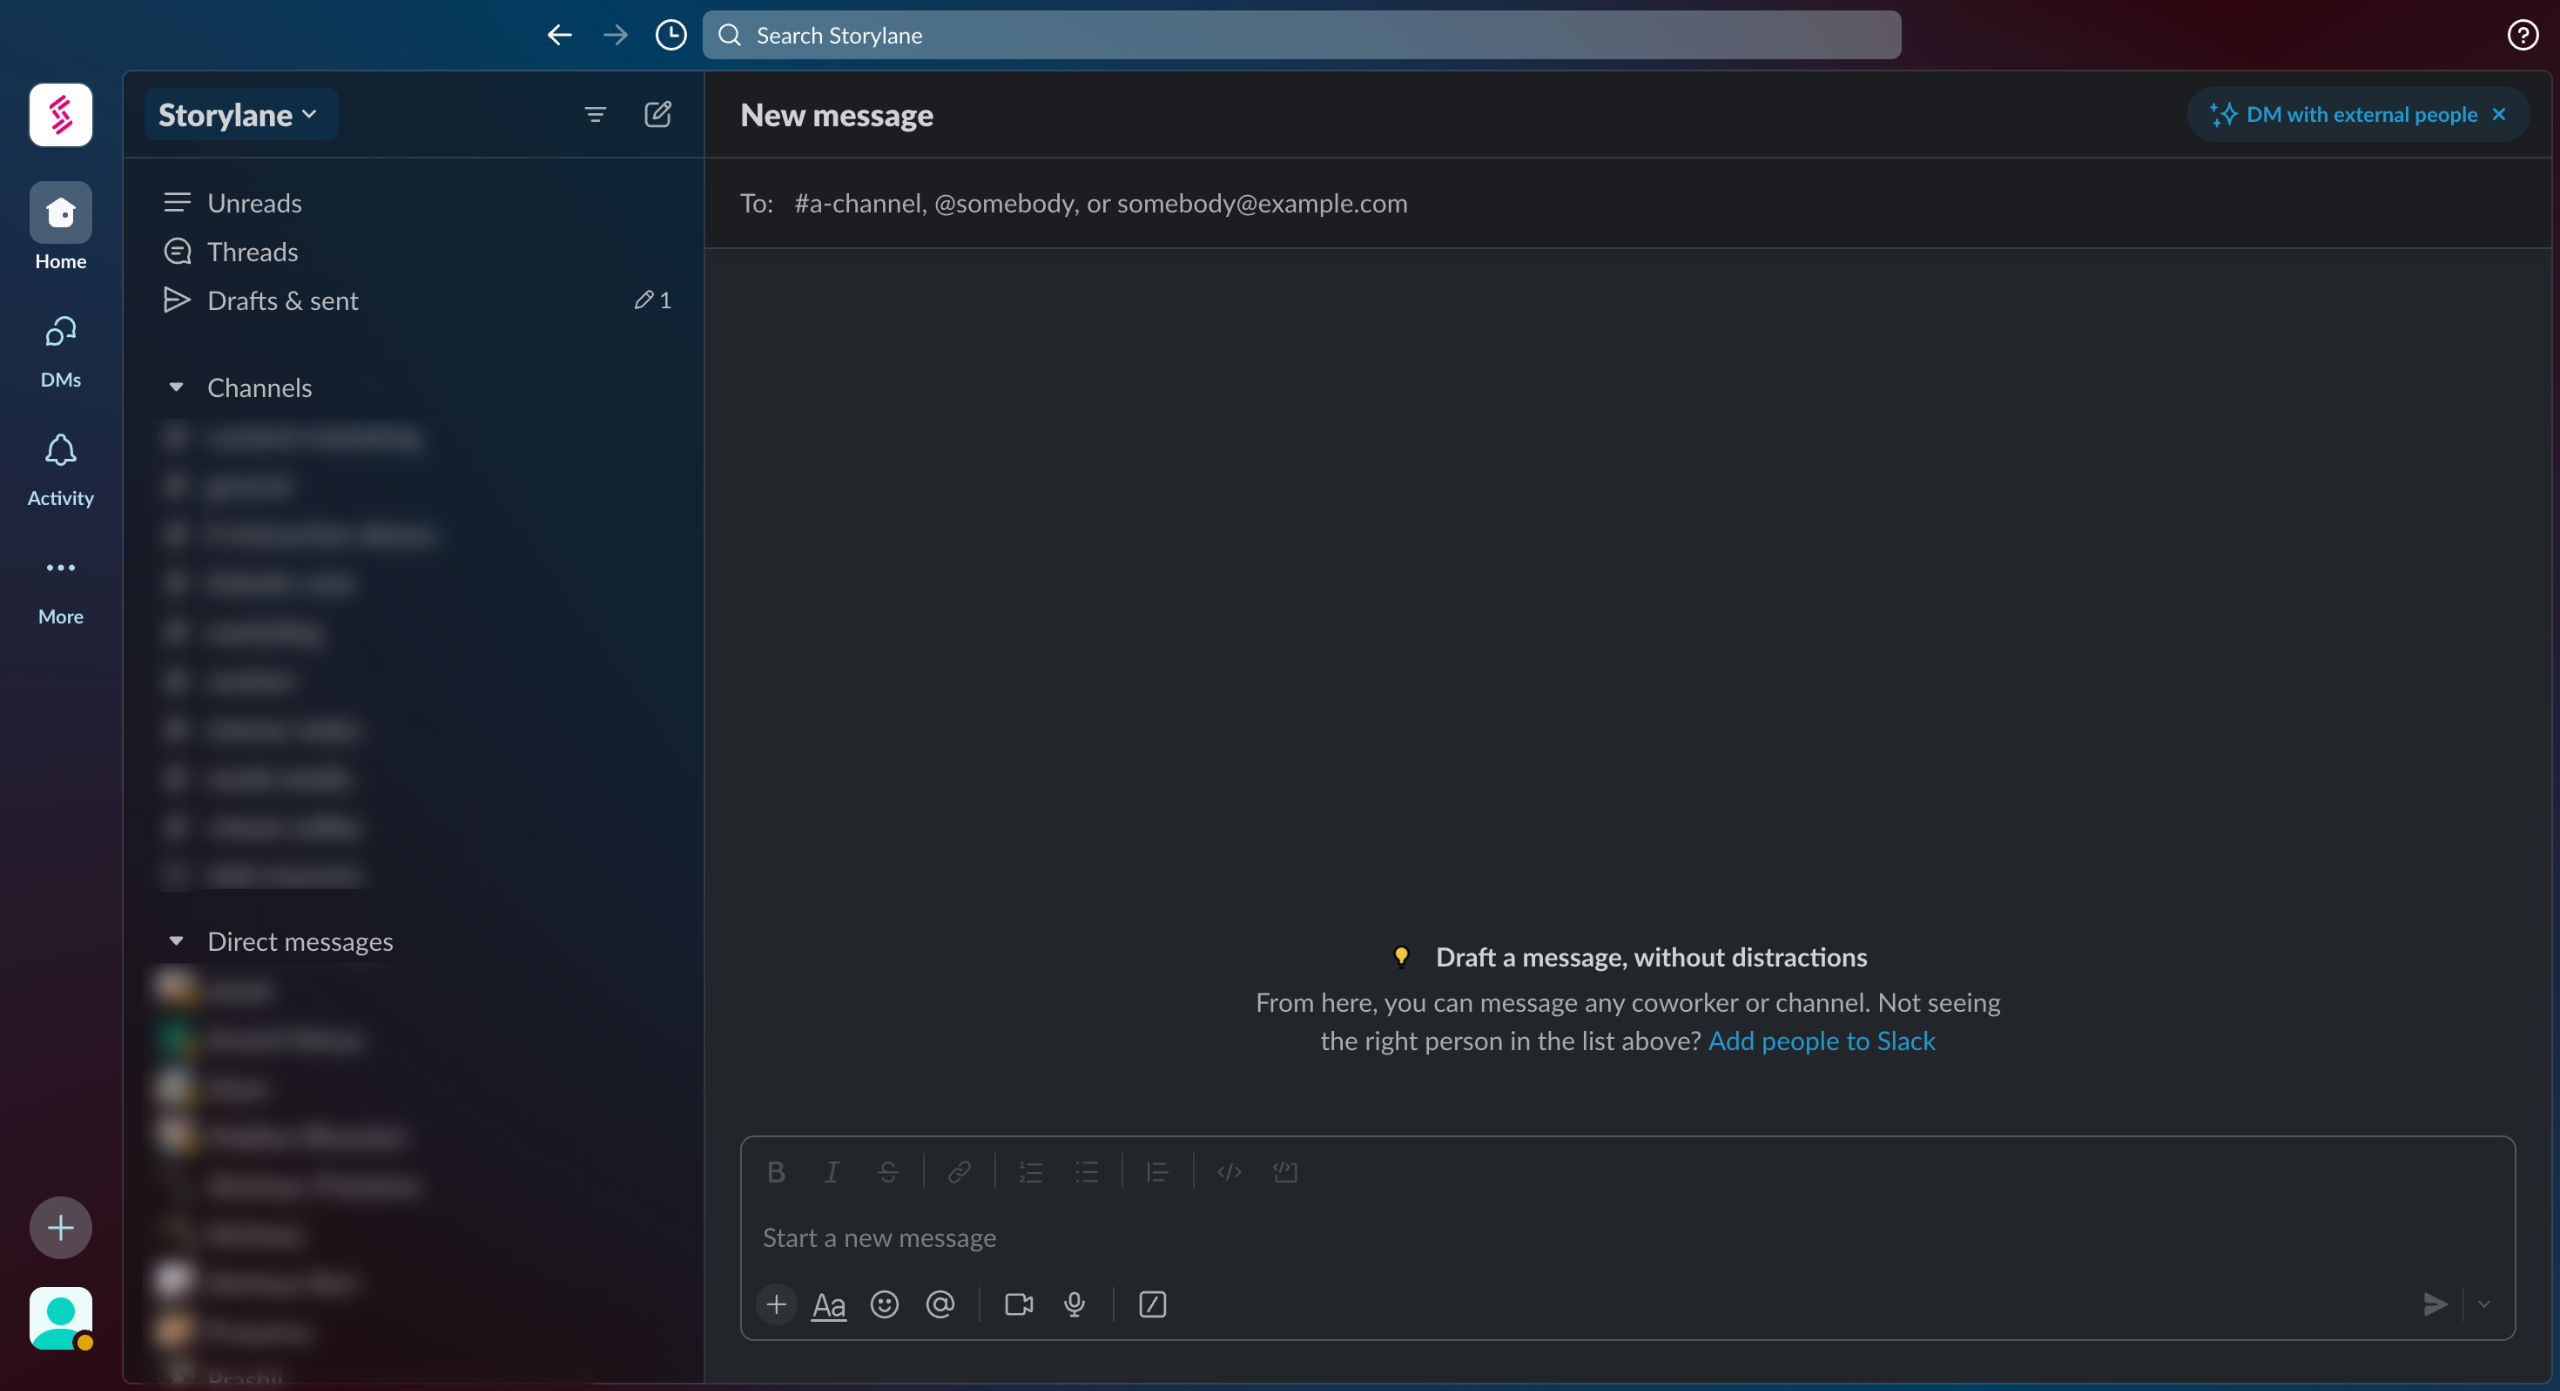2560x1391 pixels.
Task: Open the sidebar filter icon
Action: 595,115
